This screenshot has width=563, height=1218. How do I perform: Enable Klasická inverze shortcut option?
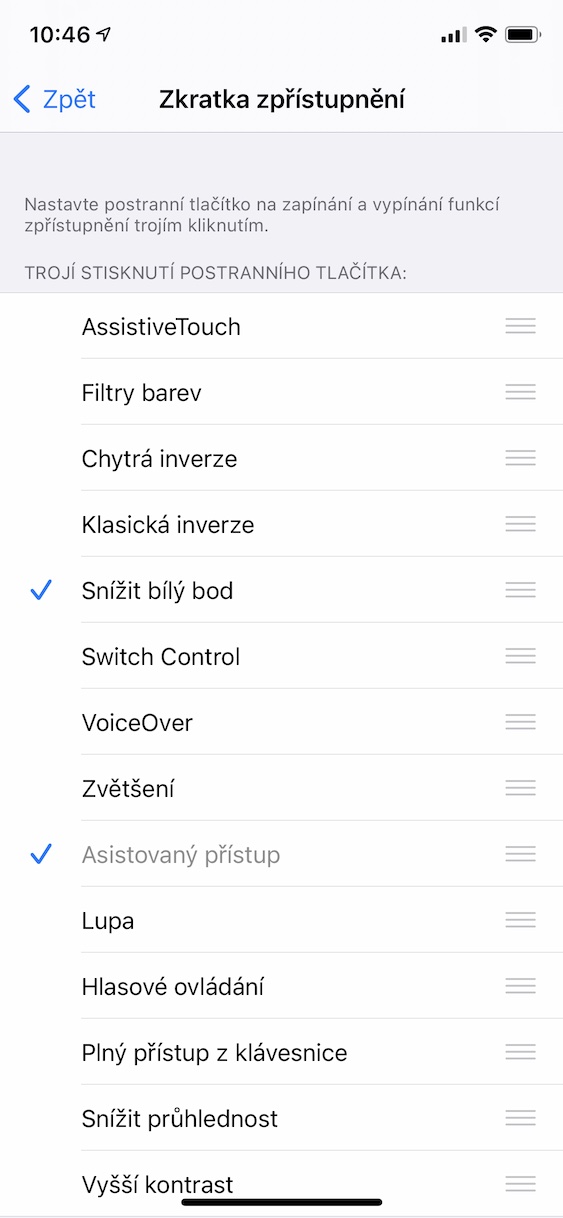(x=281, y=524)
